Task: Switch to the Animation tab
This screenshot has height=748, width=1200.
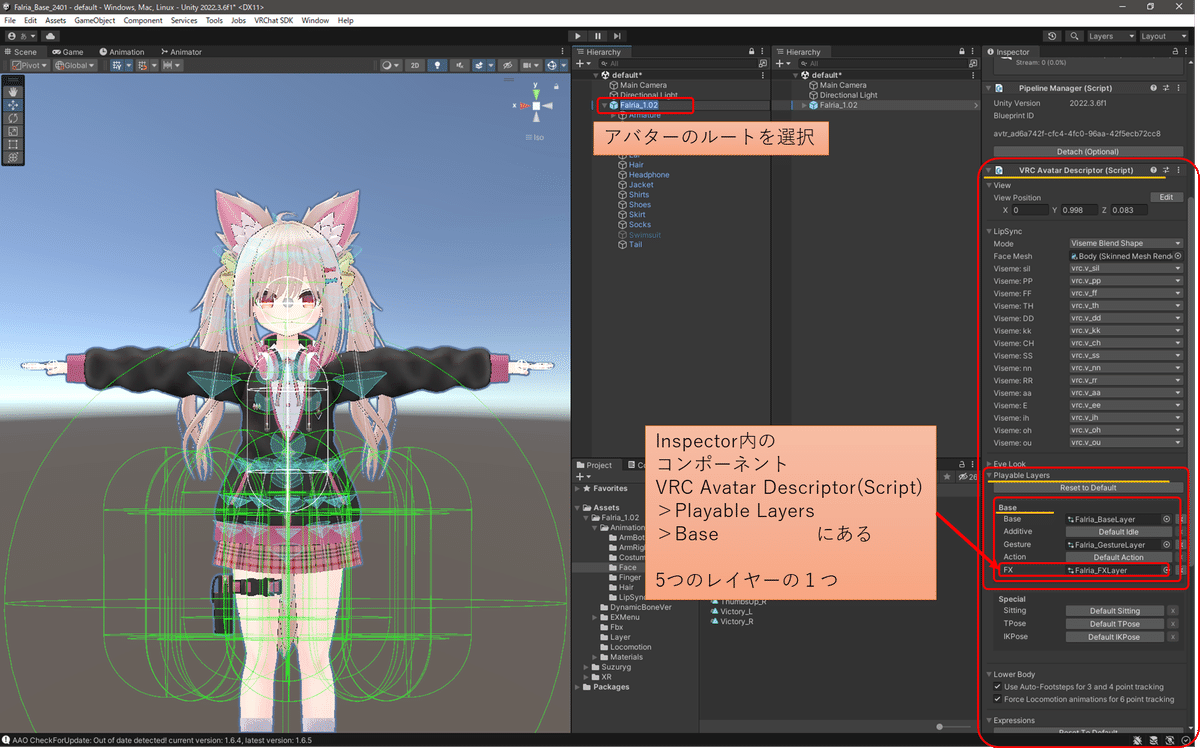Action: [x=122, y=51]
